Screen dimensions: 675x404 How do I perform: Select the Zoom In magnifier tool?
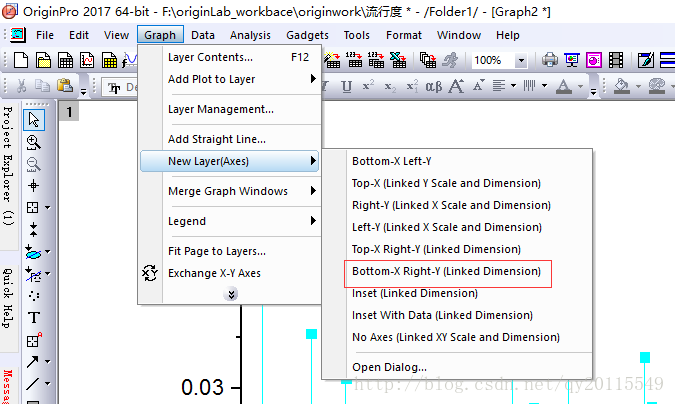(x=34, y=142)
